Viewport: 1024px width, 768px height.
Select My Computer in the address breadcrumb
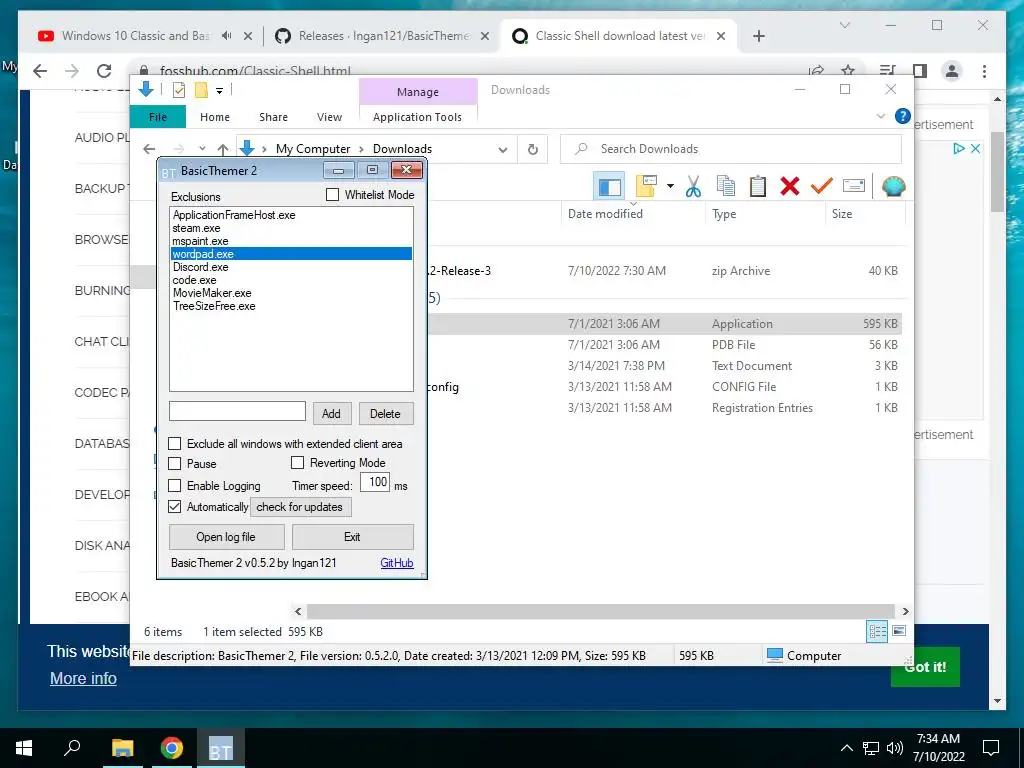[313, 149]
